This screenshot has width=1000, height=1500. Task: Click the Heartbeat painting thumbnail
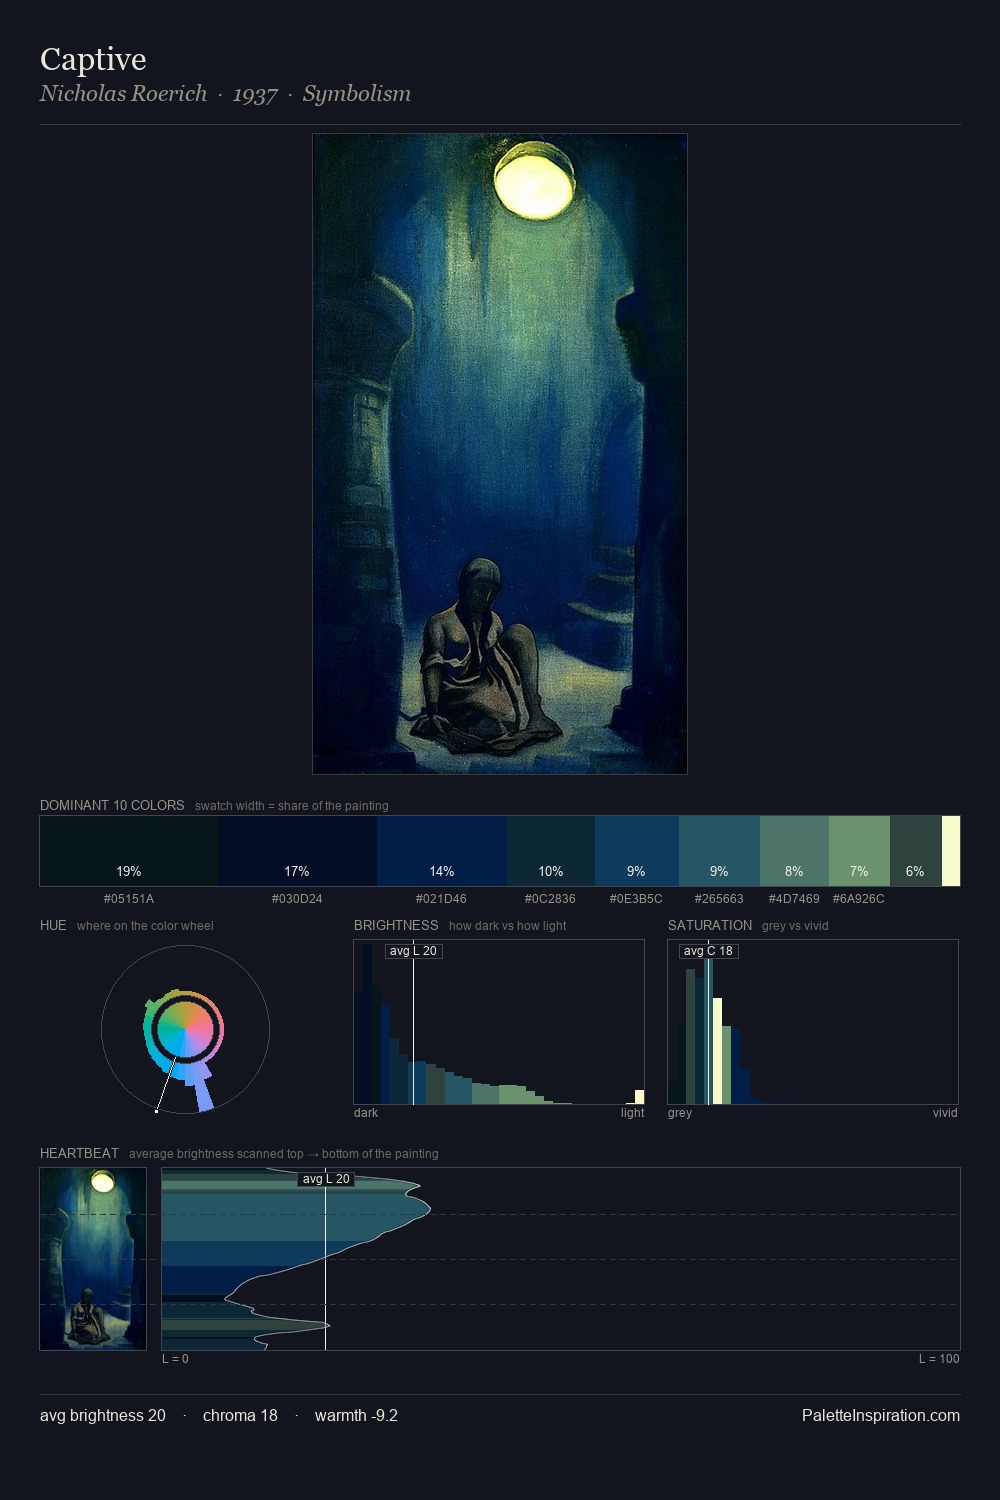[x=93, y=1259]
